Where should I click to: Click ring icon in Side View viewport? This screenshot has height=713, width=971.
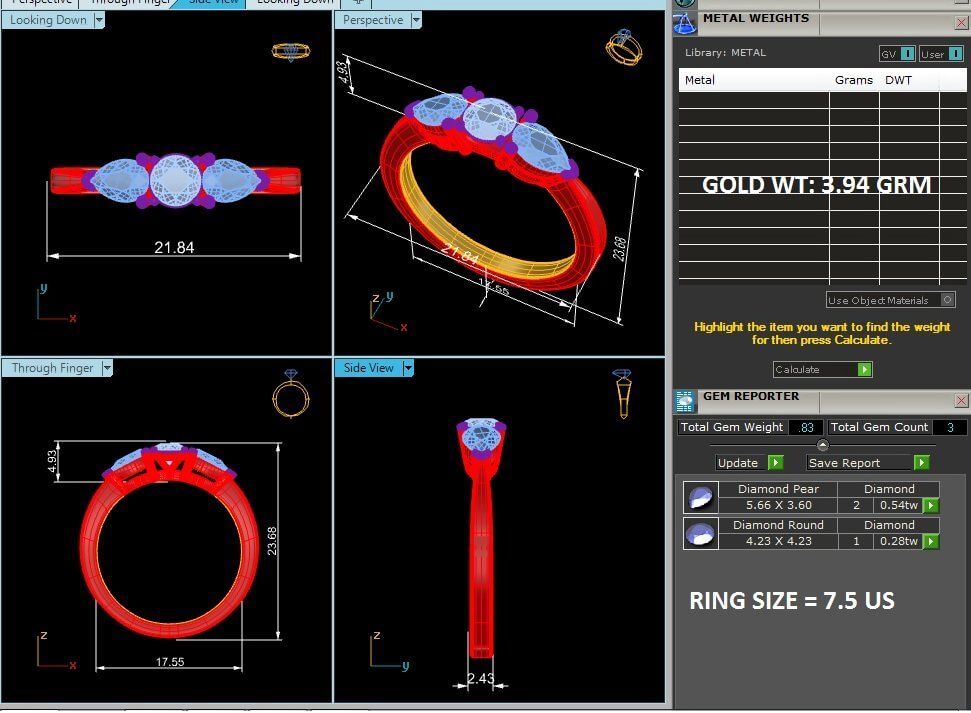tap(622, 394)
